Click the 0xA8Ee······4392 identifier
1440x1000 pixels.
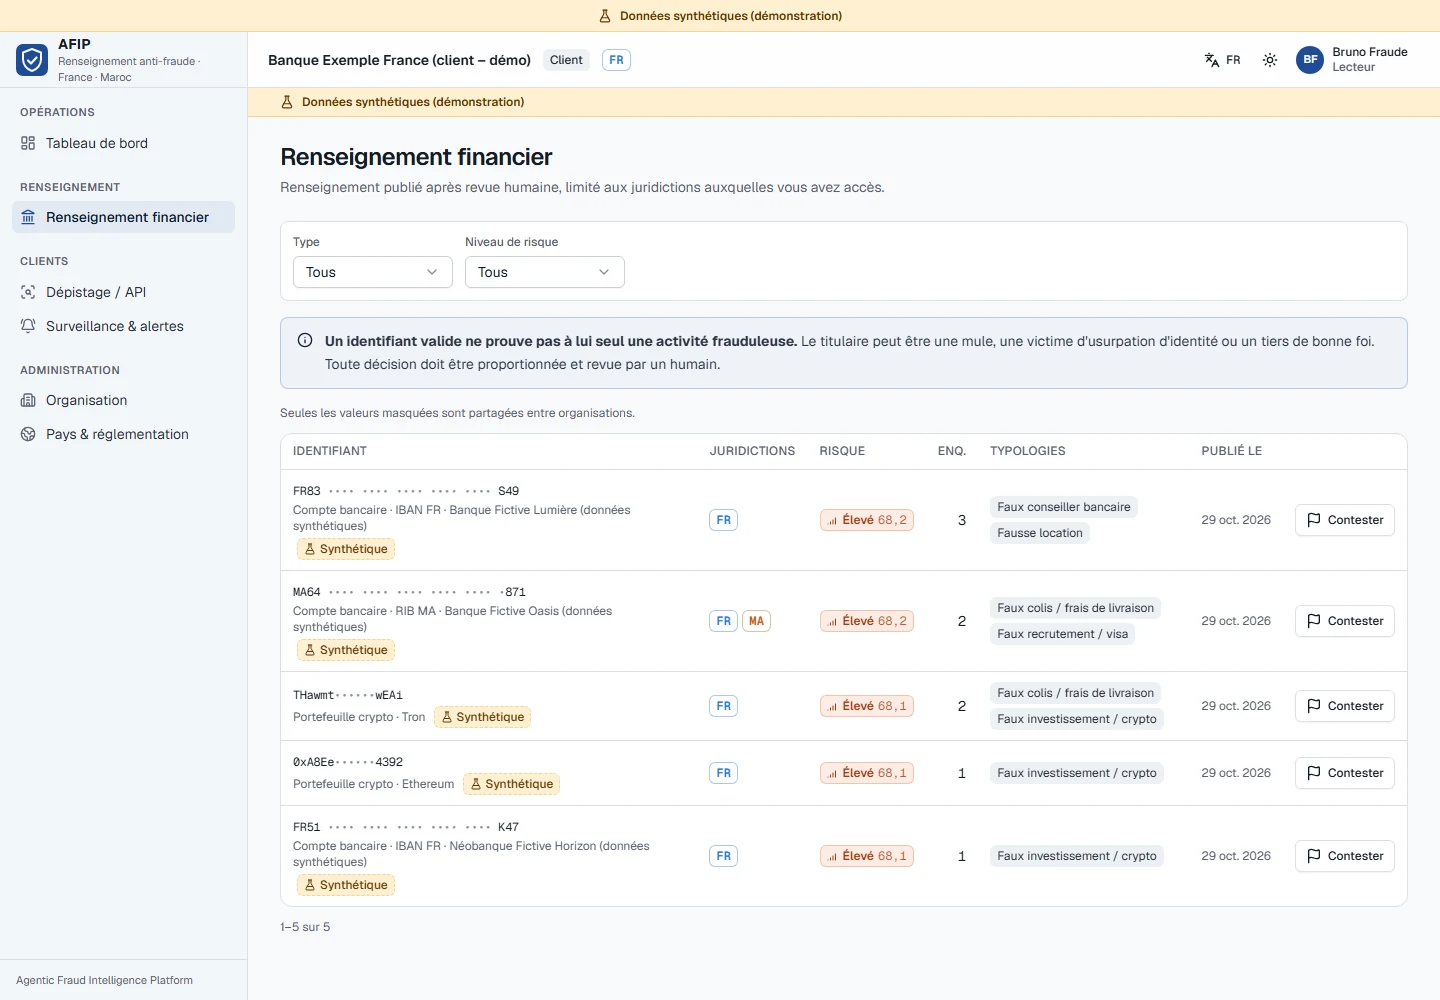348,762
